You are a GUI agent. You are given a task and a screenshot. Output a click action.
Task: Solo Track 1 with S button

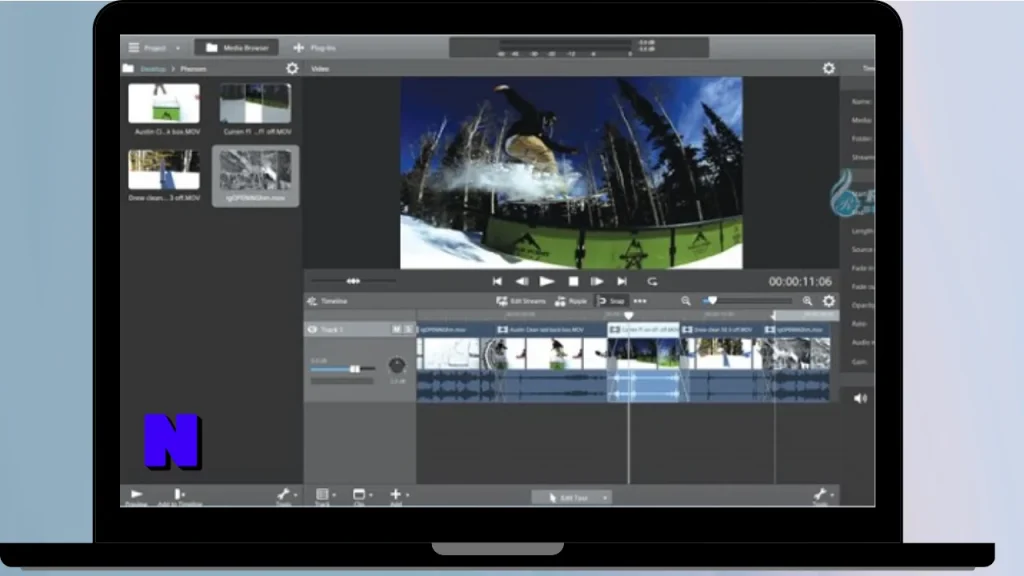(409, 330)
